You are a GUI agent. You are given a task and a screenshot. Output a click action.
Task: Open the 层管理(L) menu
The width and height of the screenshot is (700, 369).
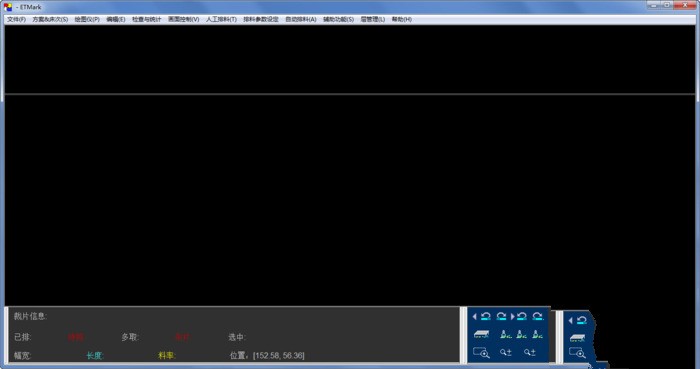(373, 19)
